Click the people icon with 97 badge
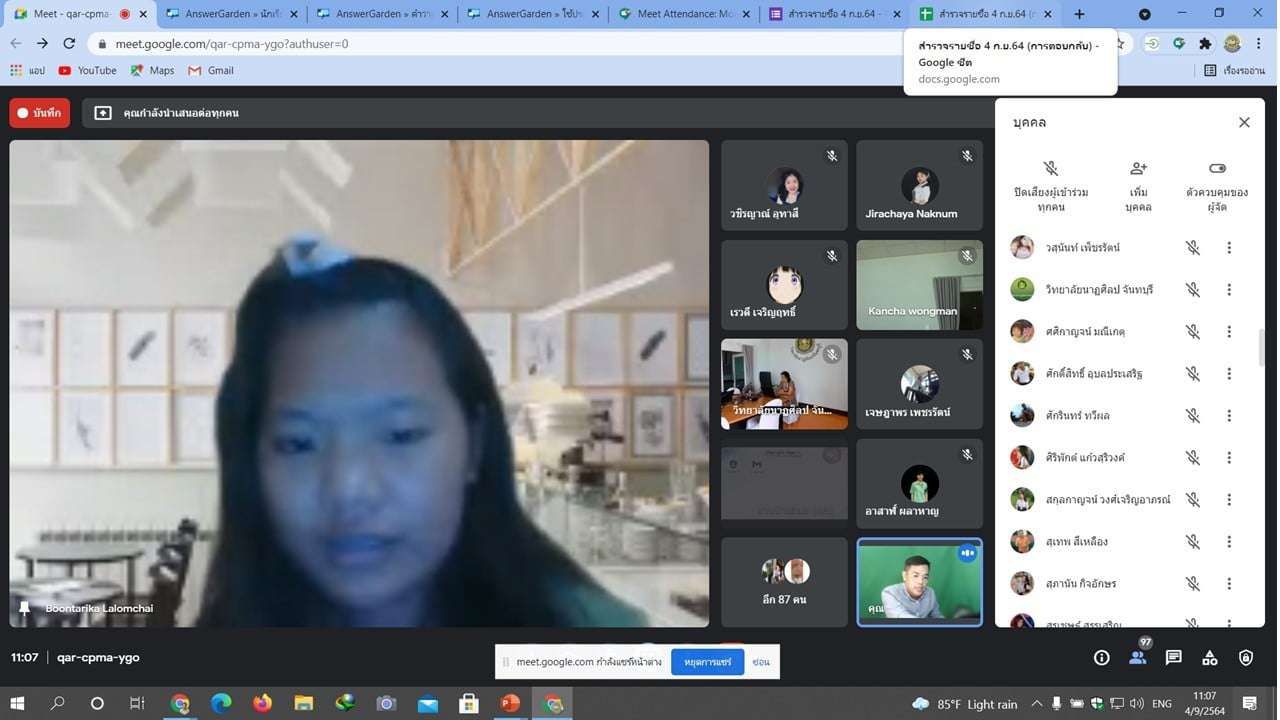1280x720 pixels. [x=1137, y=657]
